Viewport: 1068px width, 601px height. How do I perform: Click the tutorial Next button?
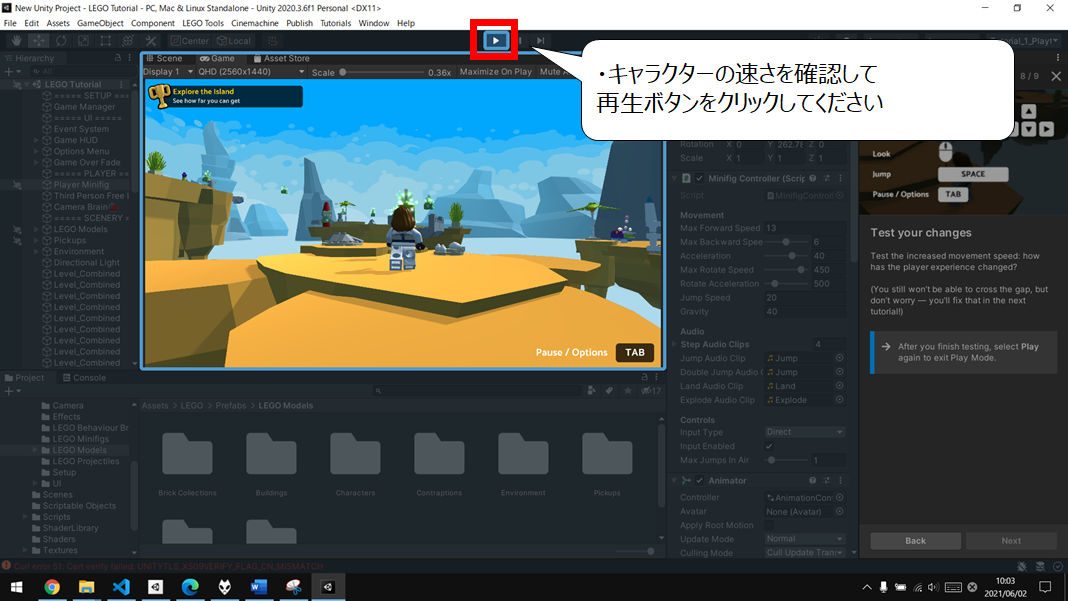[1011, 540]
